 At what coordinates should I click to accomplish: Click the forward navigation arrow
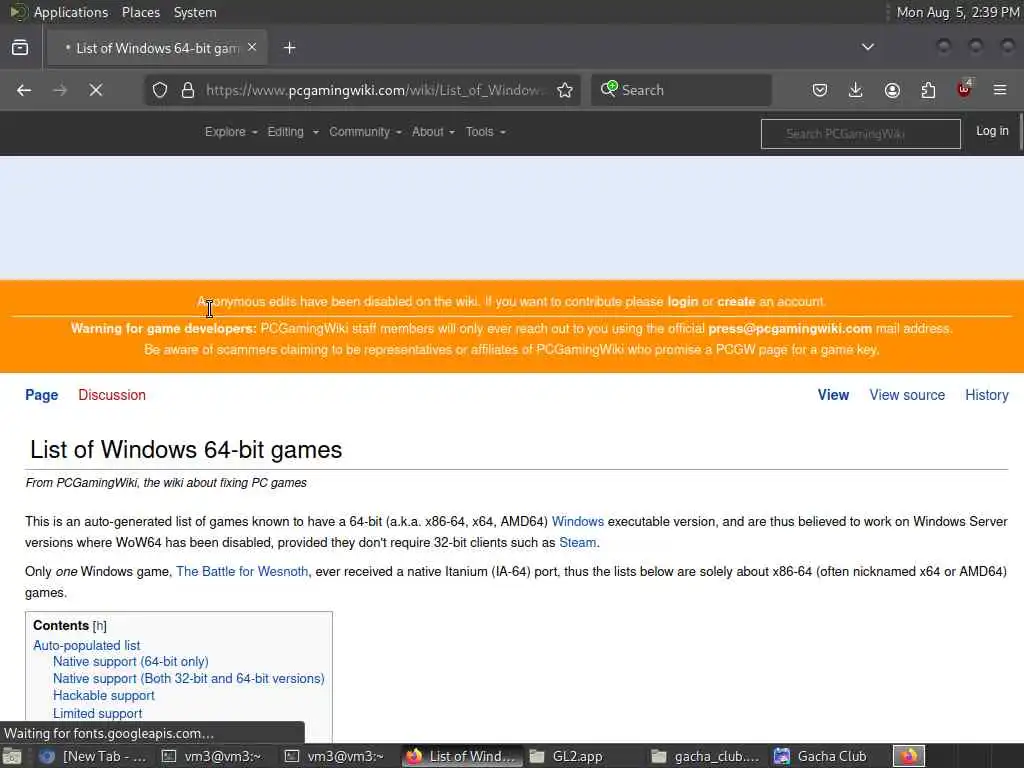click(x=60, y=90)
